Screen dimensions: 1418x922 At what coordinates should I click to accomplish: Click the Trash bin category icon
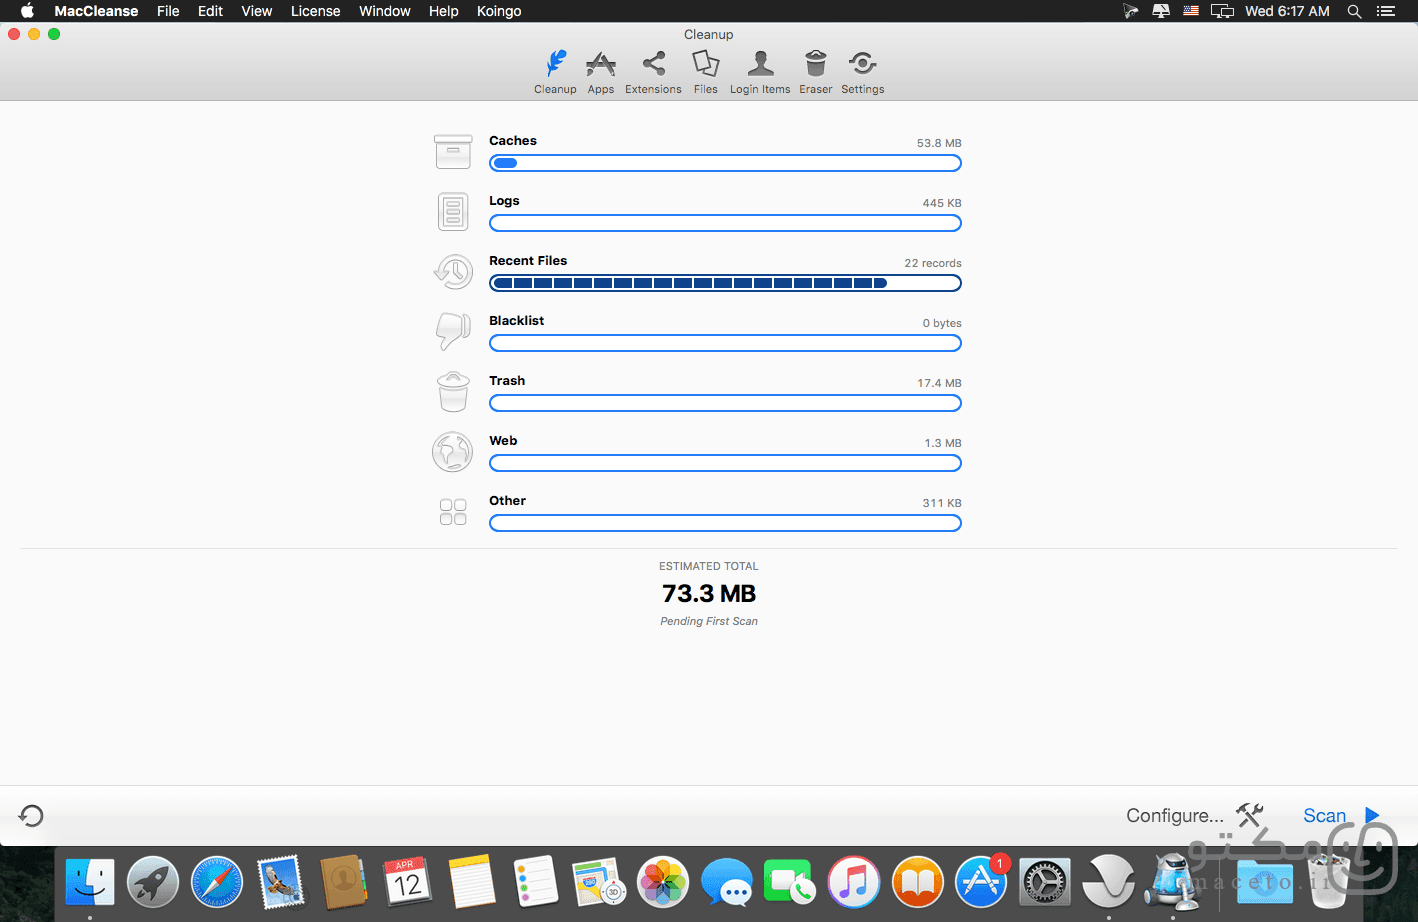click(x=453, y=392)
